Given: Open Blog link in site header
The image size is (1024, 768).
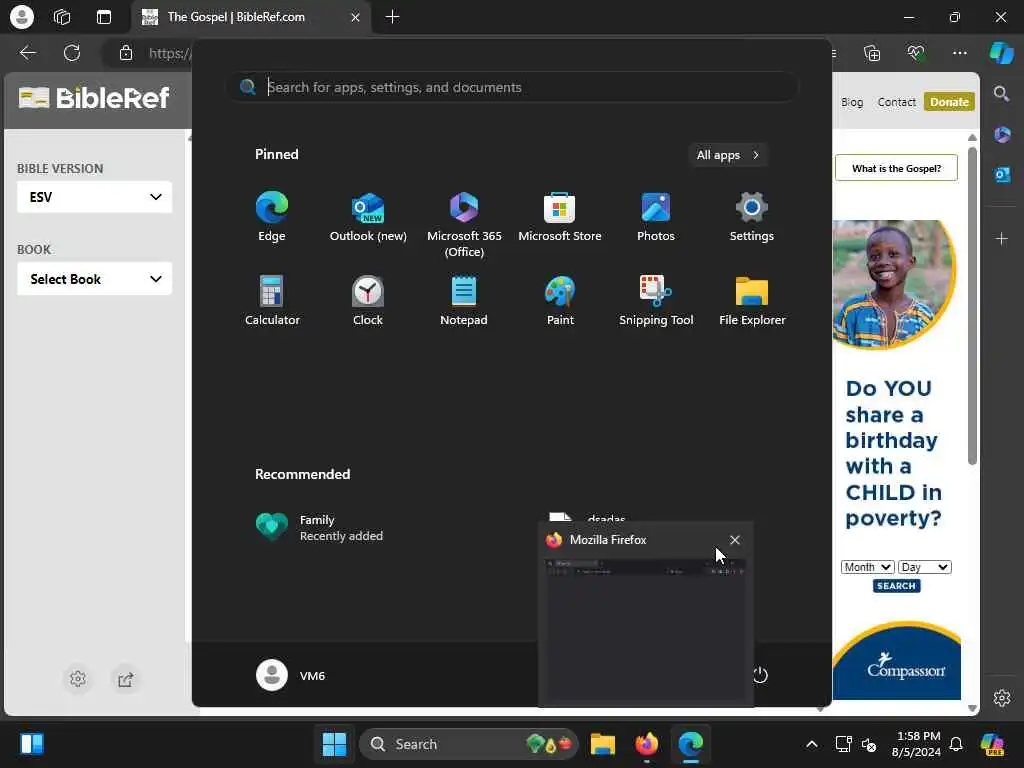Looking at the screenshot, I should click(852, 102).
